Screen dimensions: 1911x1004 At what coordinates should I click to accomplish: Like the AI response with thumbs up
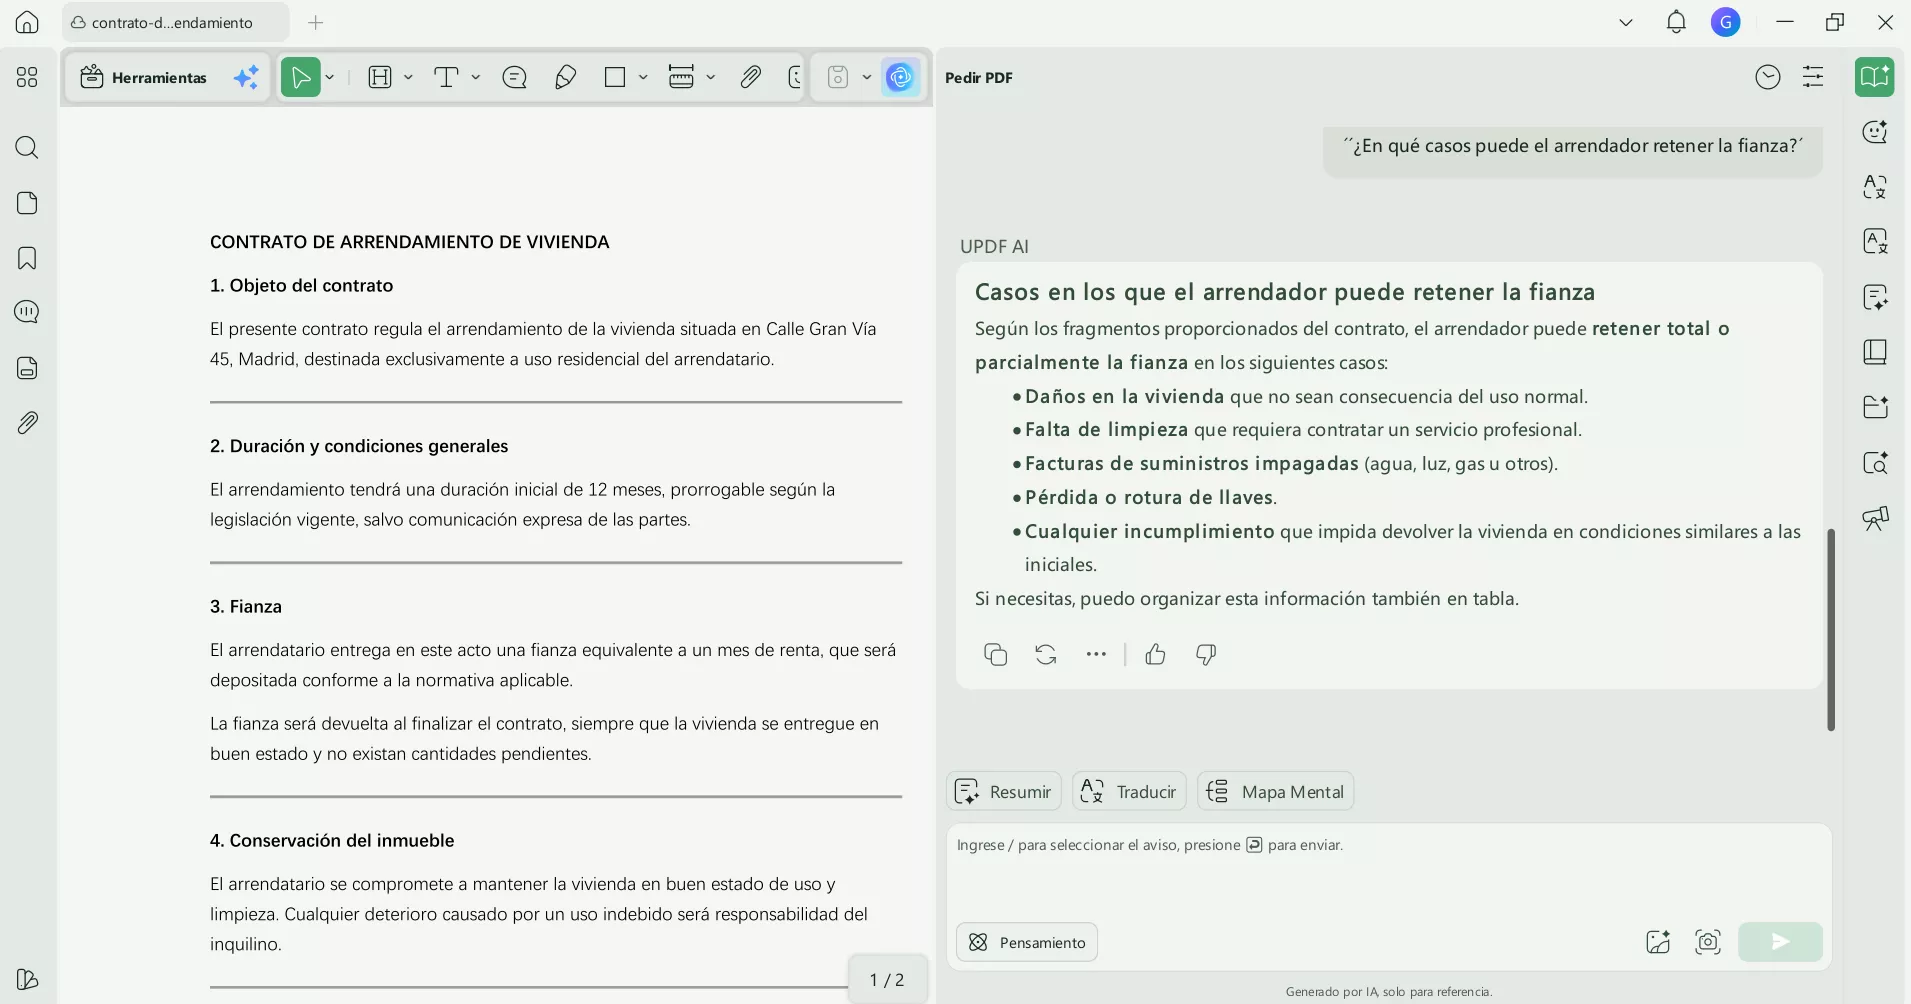point(1156,654)
